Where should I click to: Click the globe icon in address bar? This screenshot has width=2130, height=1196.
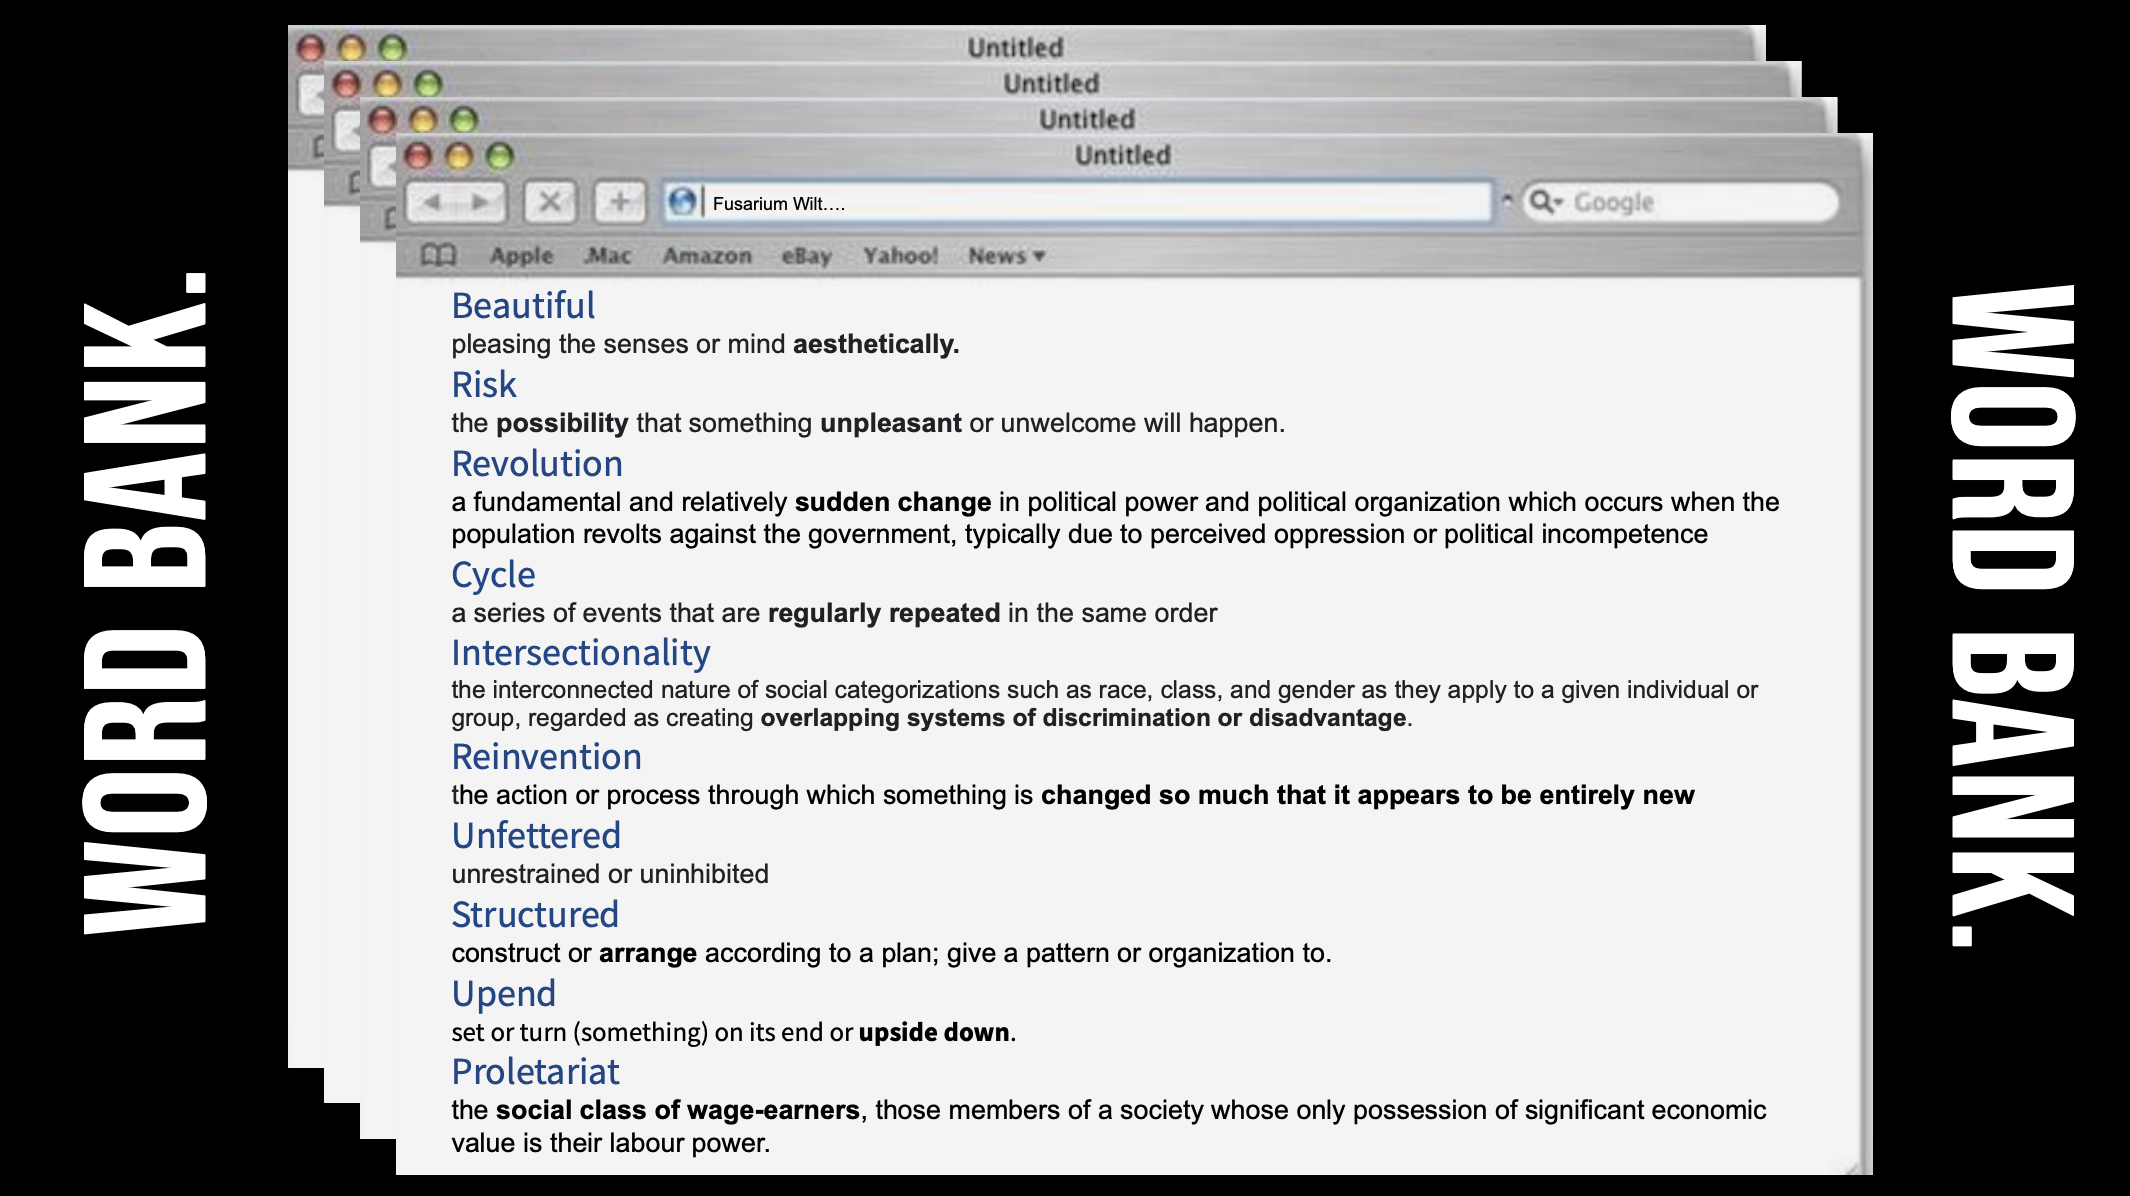click(682, 202)
